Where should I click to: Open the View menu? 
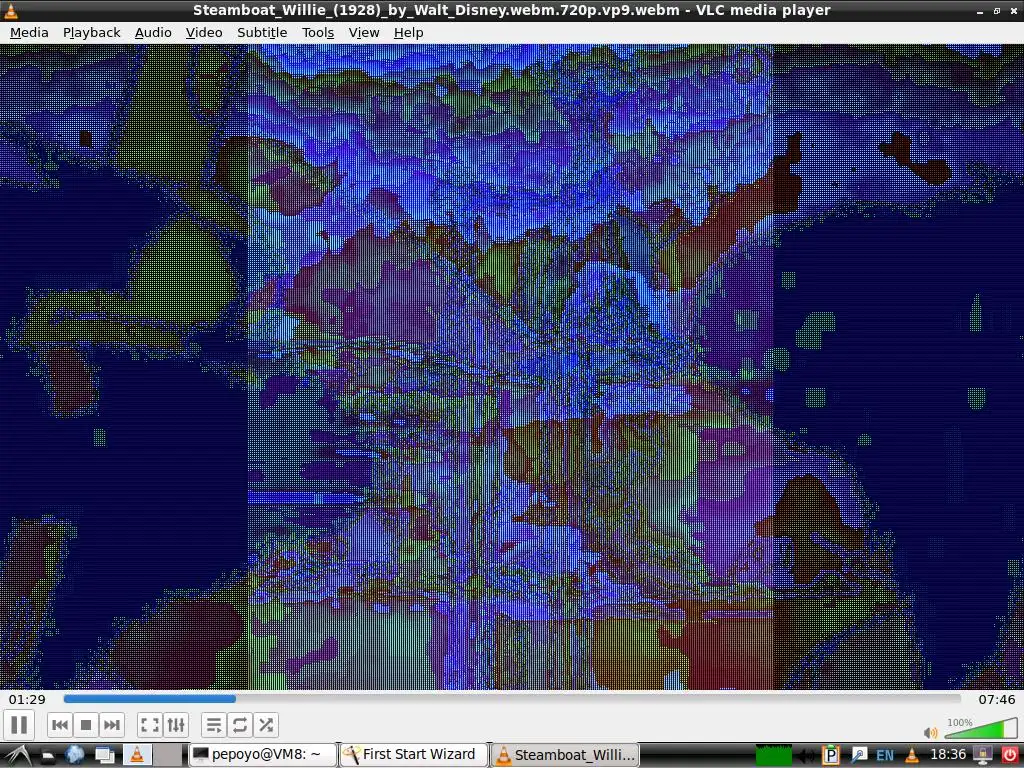click(x=364, y=33)
